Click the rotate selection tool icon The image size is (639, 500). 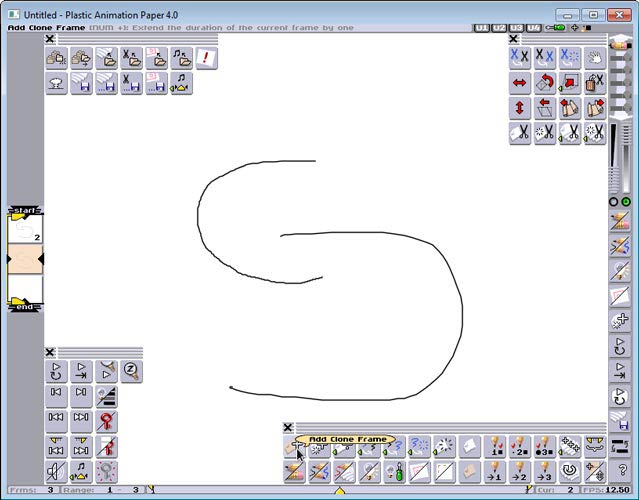(x=545, y=82)
